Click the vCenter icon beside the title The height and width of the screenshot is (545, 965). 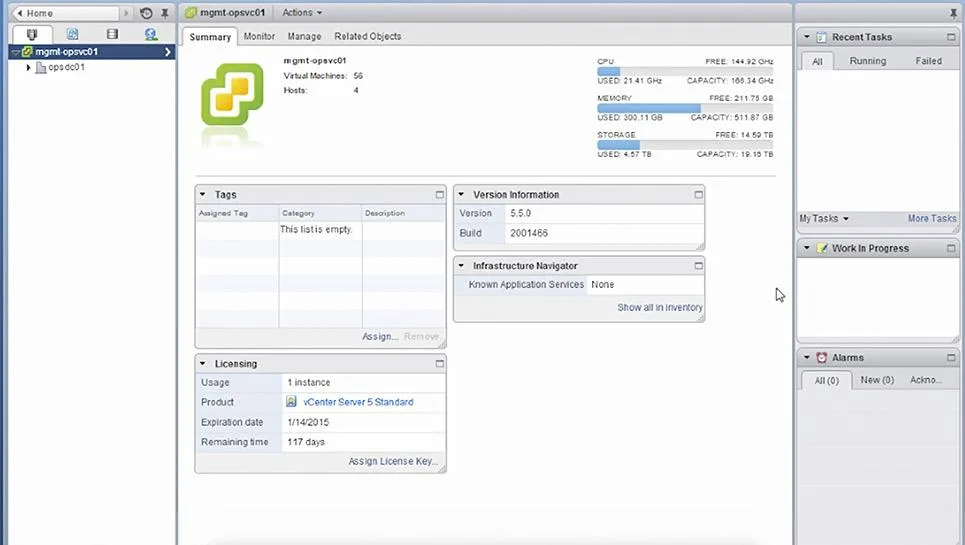tap(191, 12)
